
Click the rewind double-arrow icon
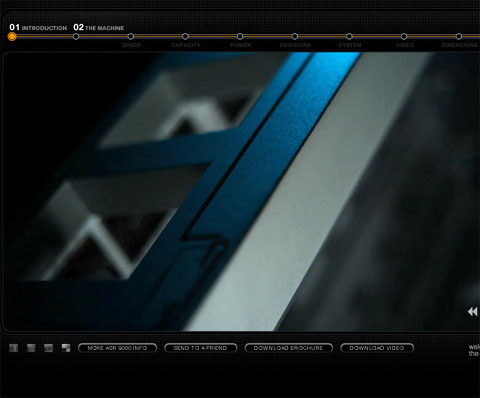[x=472, y=312]
